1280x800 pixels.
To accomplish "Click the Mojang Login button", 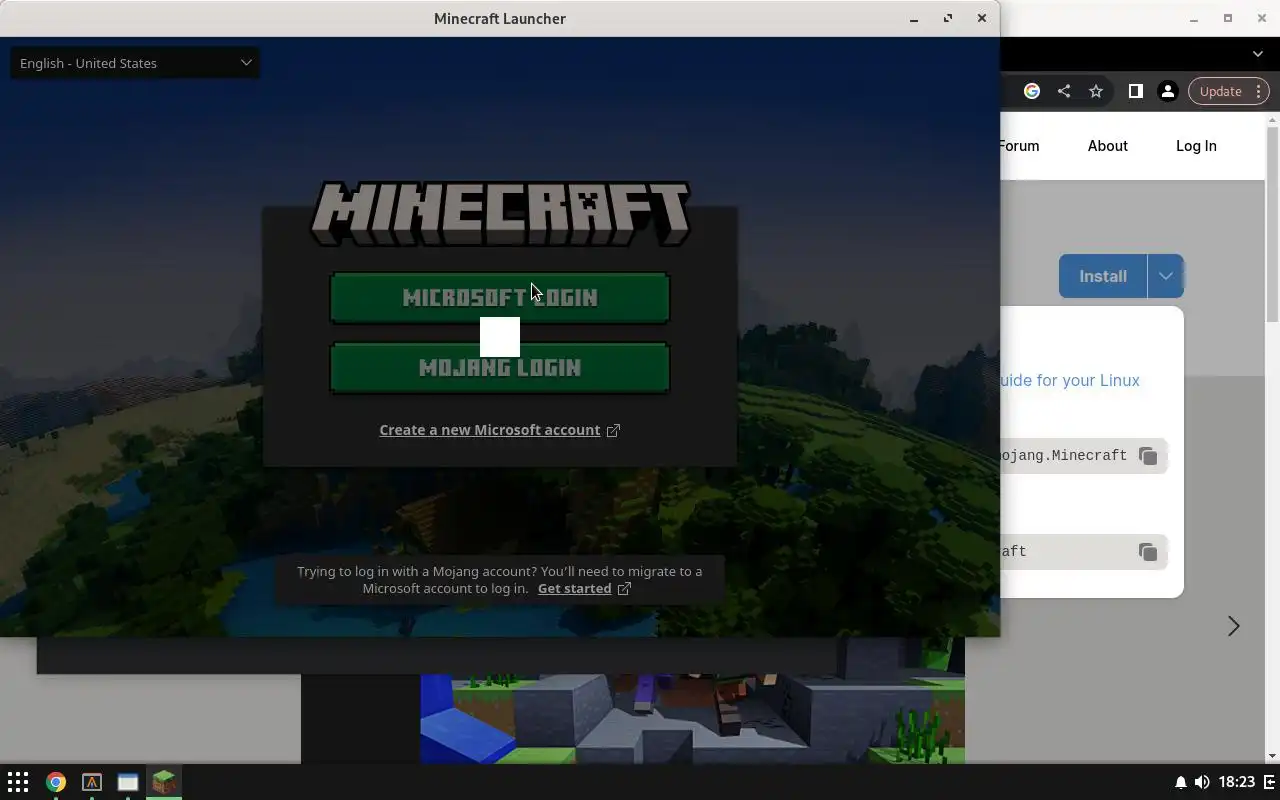I will click(x=500, y=368).
